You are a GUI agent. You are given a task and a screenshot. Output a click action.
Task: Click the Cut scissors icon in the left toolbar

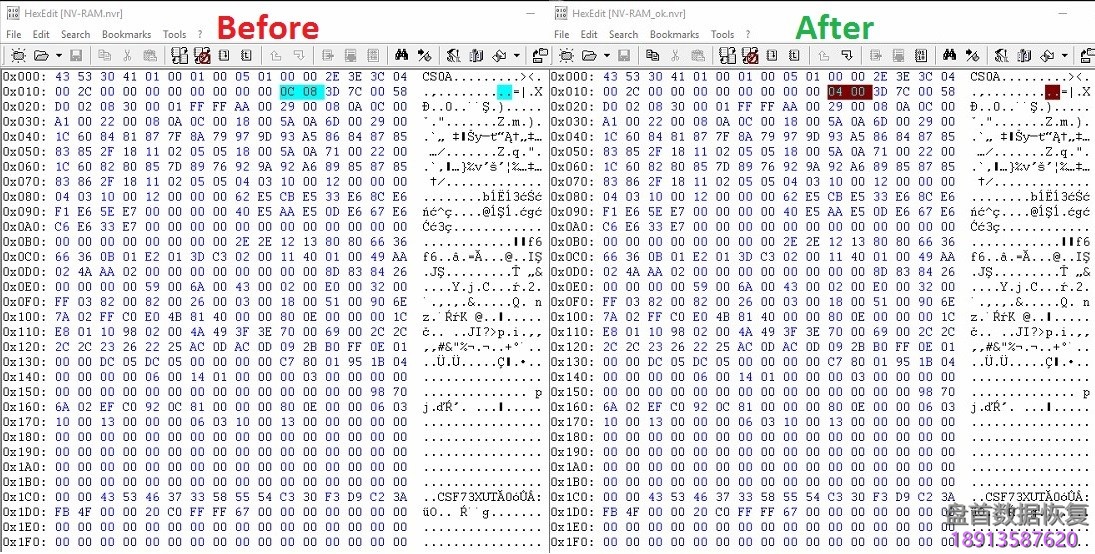point(128,56)
